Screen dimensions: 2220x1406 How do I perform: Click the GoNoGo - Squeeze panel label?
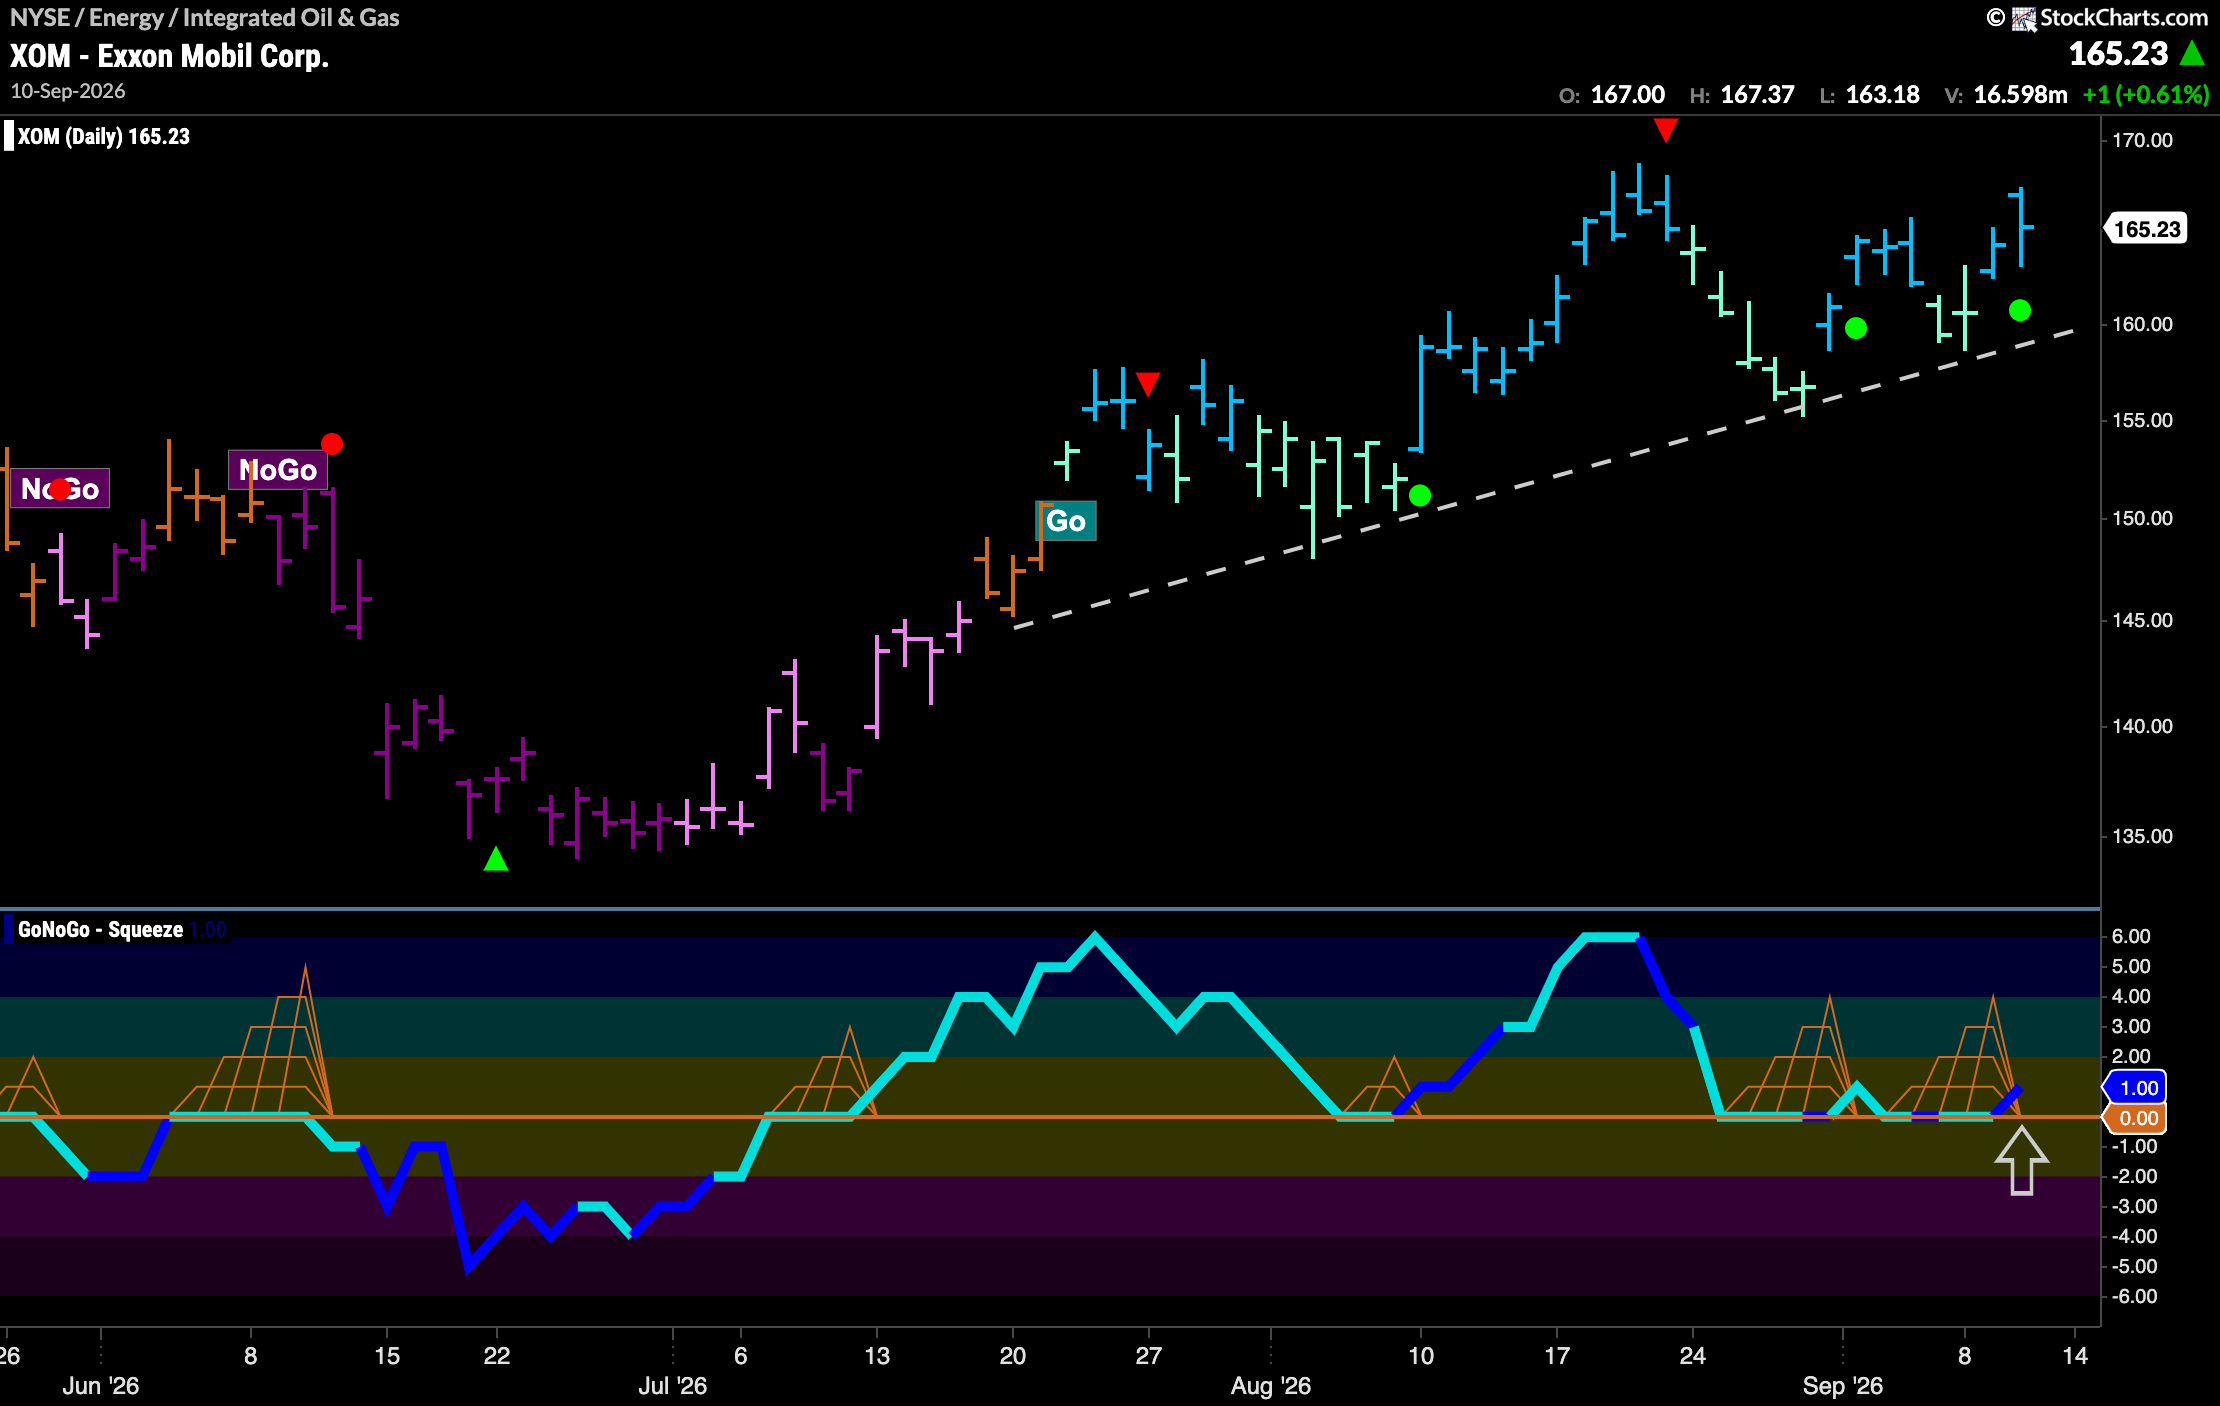tap(100, 929)
